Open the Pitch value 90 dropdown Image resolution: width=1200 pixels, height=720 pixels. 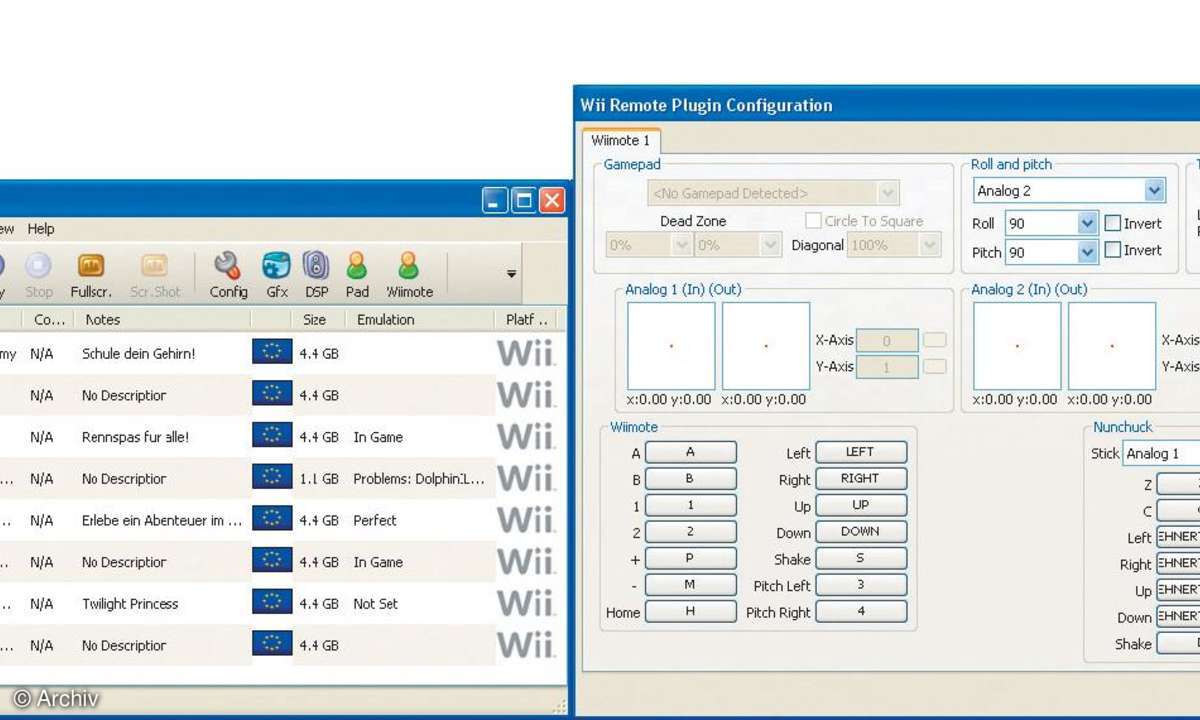coord(1052,252)
